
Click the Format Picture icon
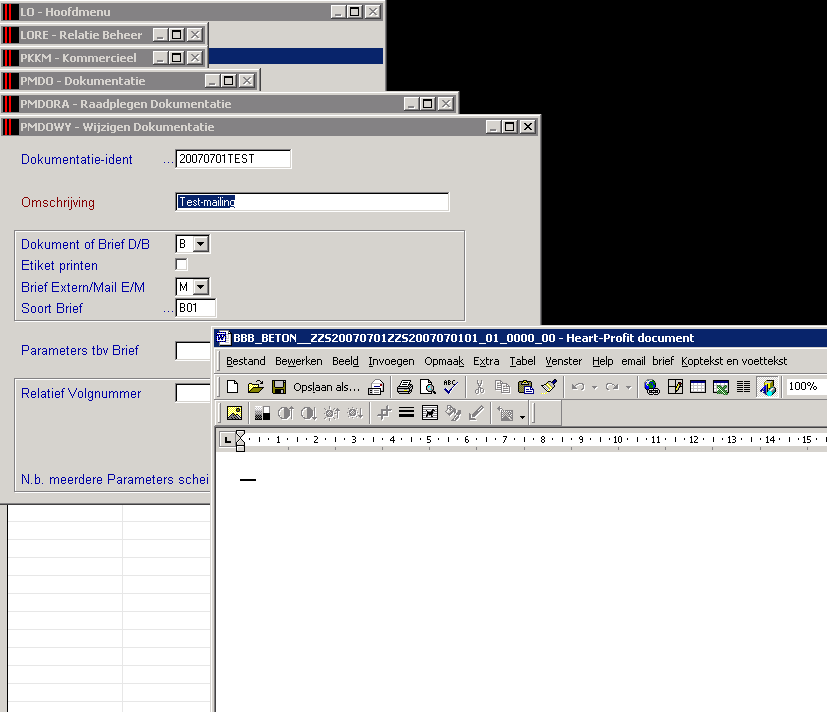453,413
